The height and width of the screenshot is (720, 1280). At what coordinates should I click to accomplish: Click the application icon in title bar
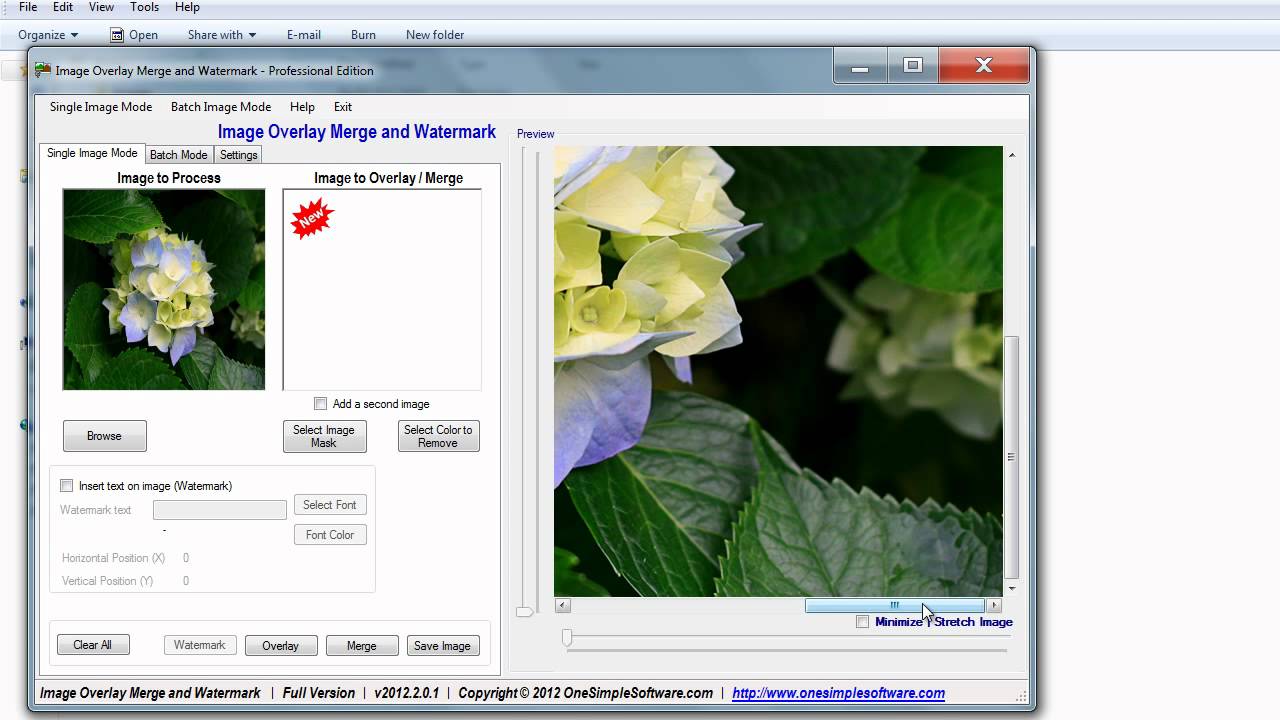42,70
